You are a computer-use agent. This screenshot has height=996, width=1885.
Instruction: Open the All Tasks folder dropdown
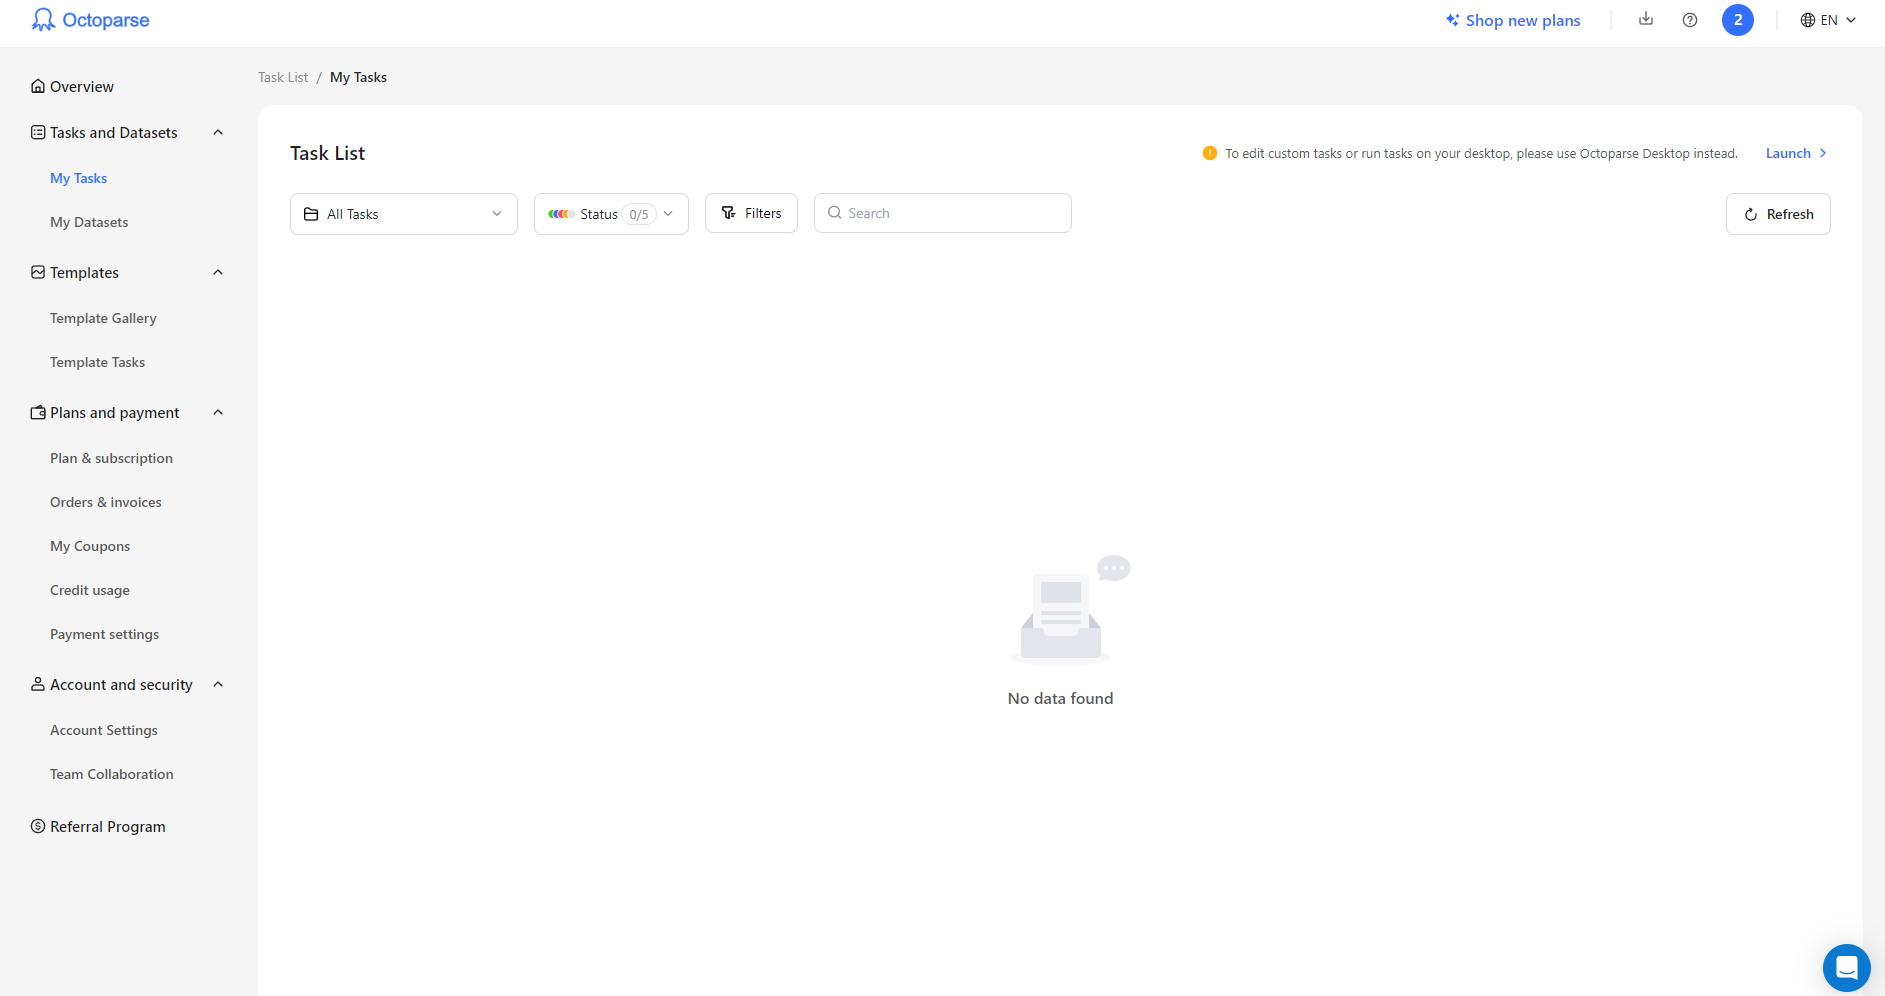click(x=404, y=214)
